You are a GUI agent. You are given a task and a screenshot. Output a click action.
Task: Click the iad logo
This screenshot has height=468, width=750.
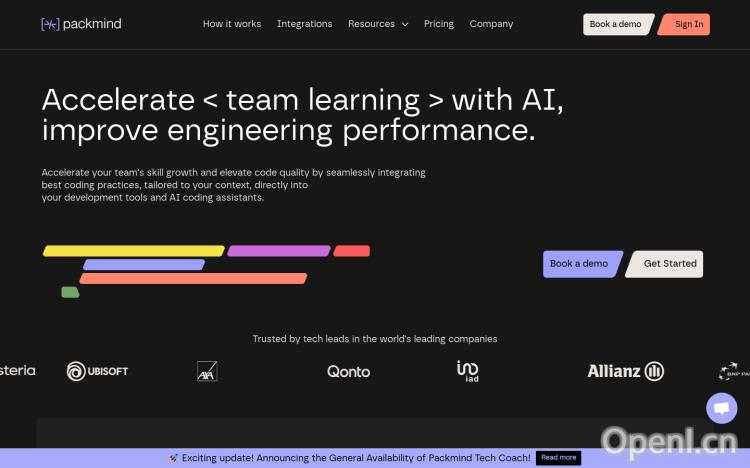(467, 371)
